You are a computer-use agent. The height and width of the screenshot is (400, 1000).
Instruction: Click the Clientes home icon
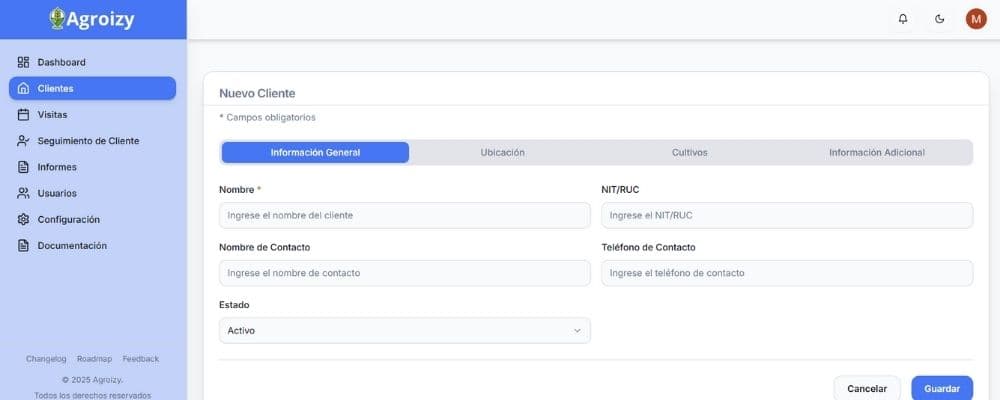pyautogui.click(x=24, y=88)
